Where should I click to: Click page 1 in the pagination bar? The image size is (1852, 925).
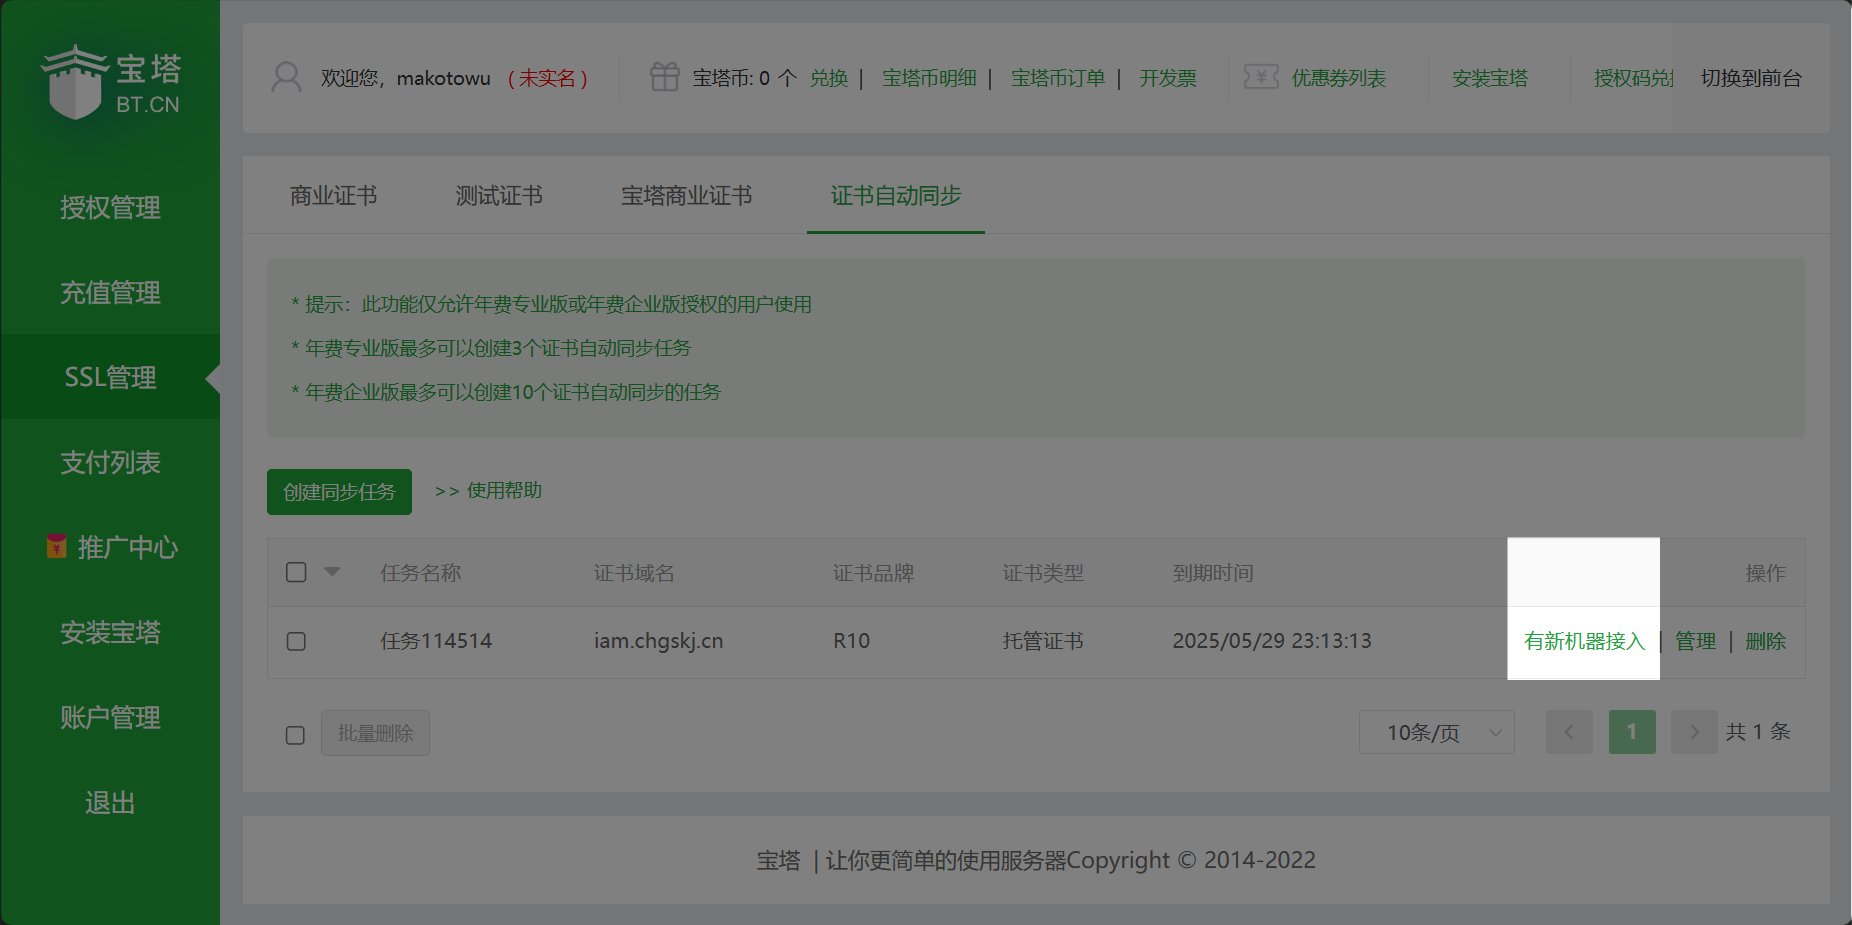(1632, 732)
